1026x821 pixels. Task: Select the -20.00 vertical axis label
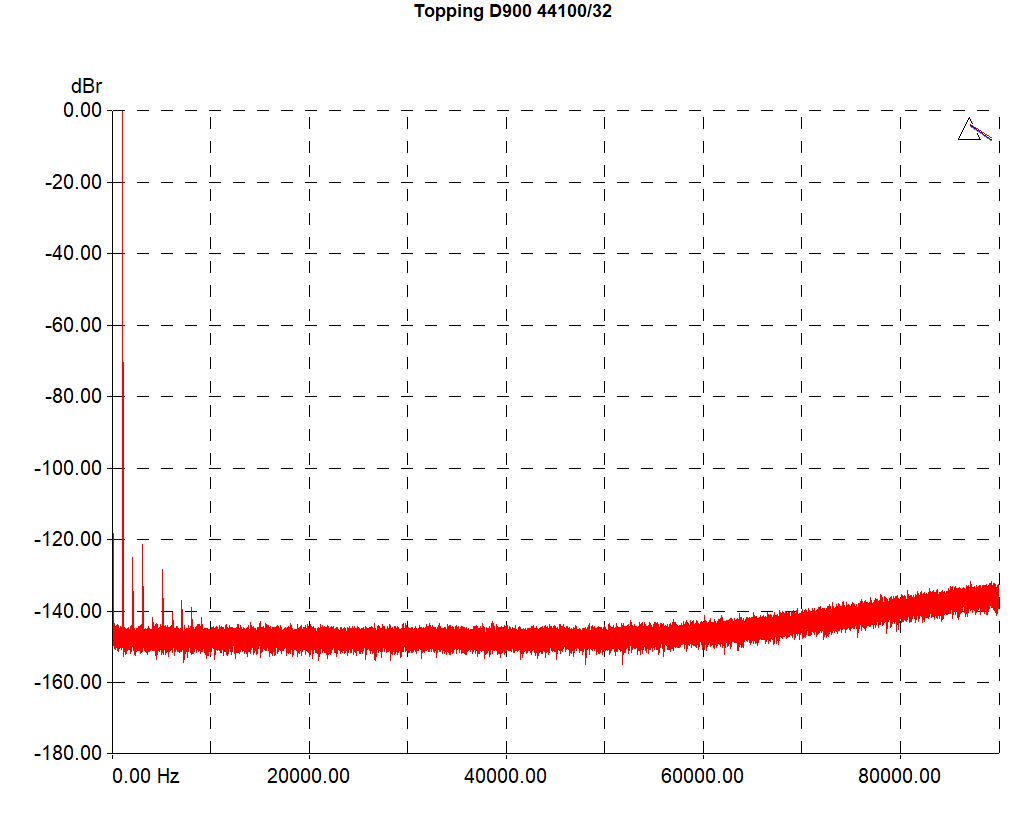(73, 182)
